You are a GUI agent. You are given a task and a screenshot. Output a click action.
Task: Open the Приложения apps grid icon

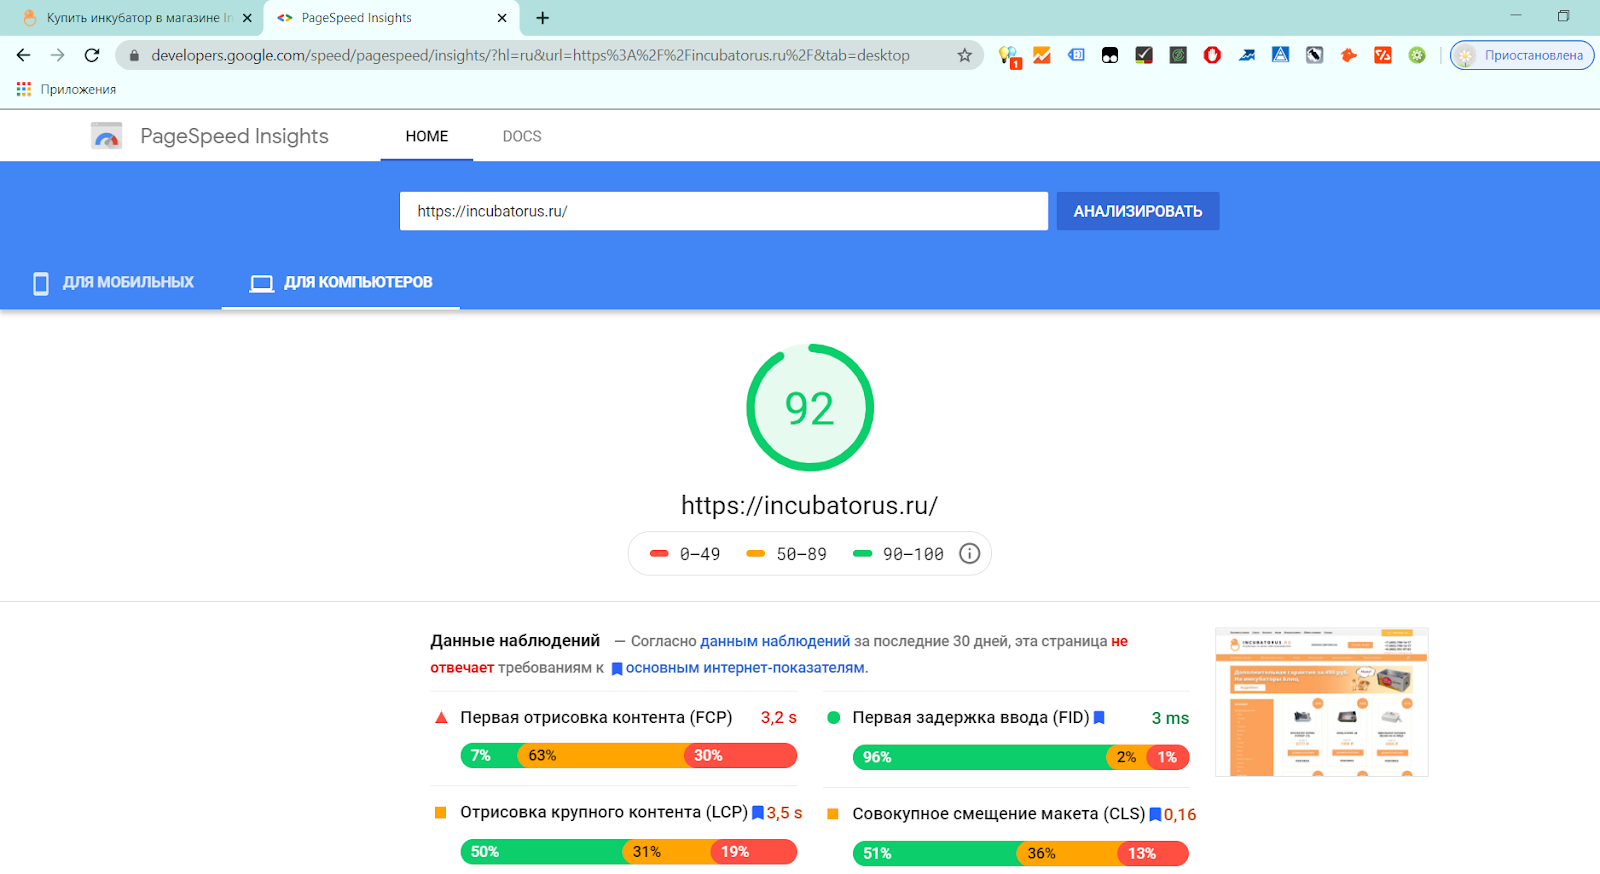[x=24, y=89]
